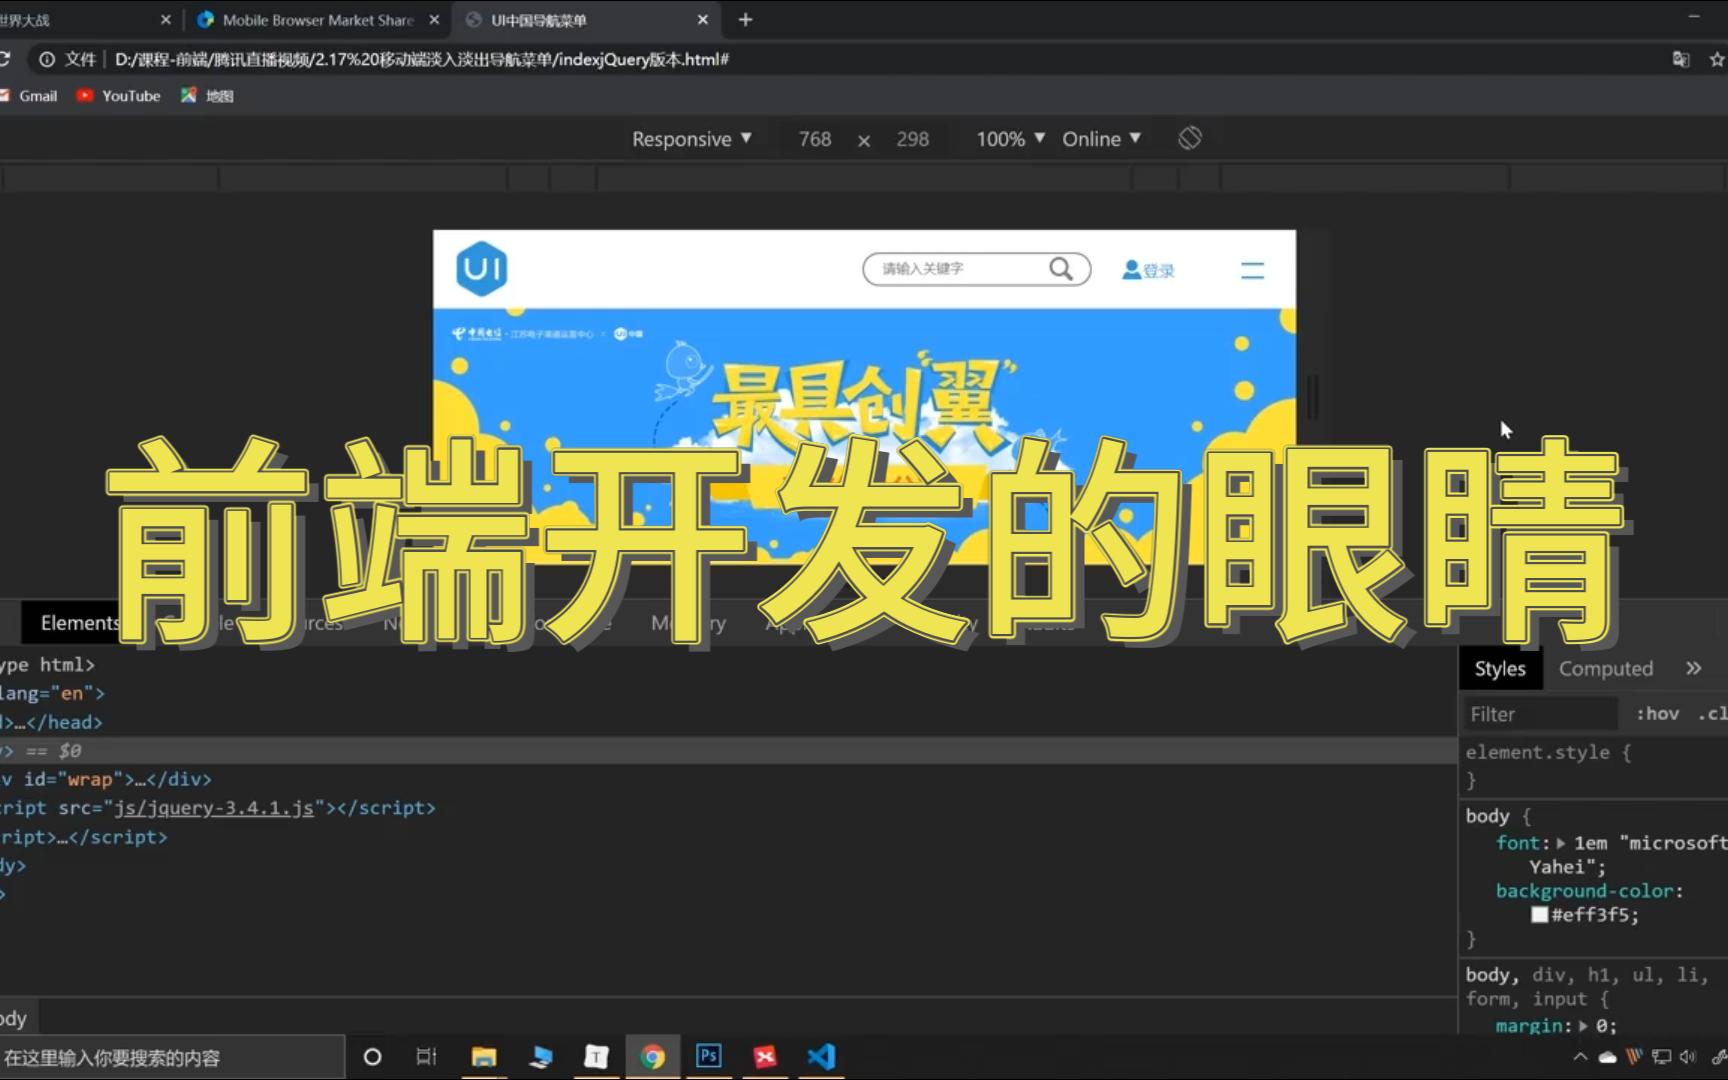Click the OneDrive cloud tray icon
This screenshot has width=1728, height=1080.
point(1607,1057)
